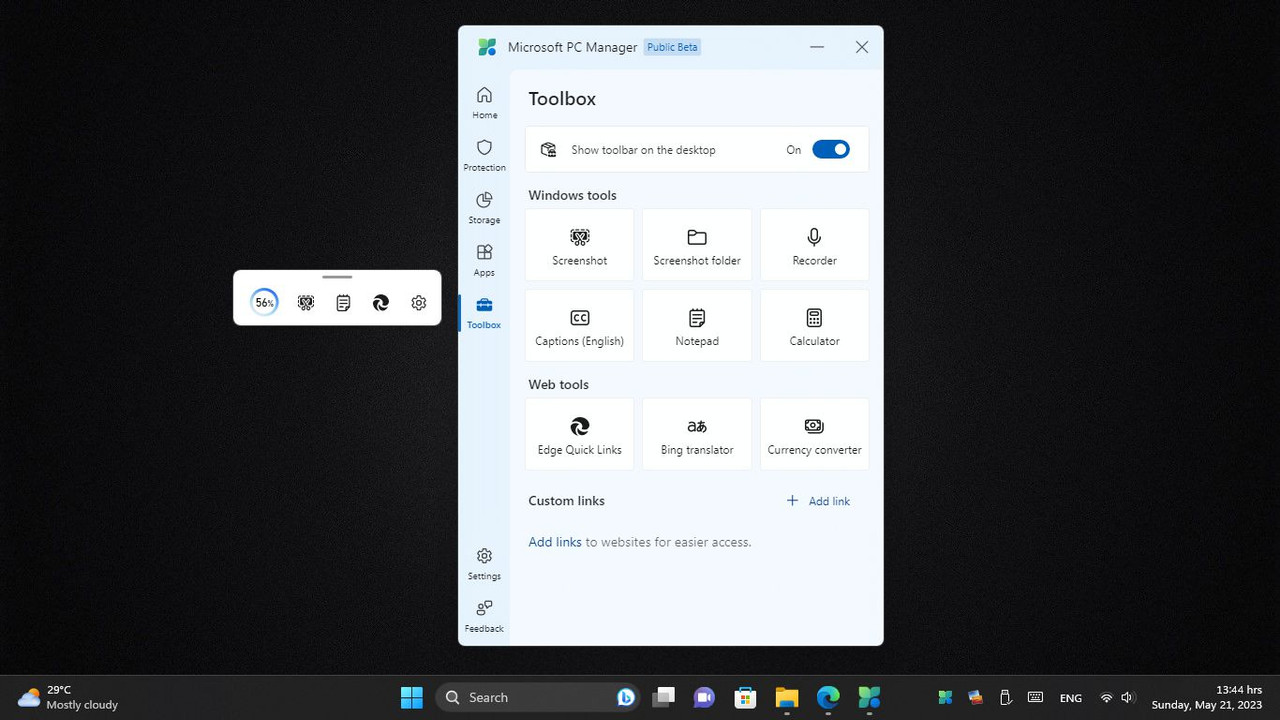Launch the Currency converter
Image resolution: width=1280 pixels, height=720 pixels.
(813, 433)
